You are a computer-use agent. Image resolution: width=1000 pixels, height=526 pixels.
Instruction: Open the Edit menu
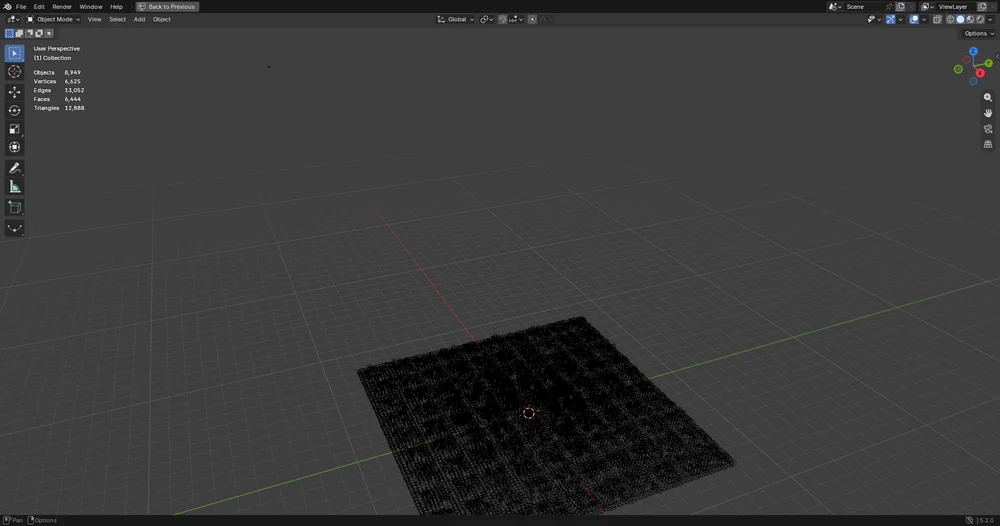(39, 6)
